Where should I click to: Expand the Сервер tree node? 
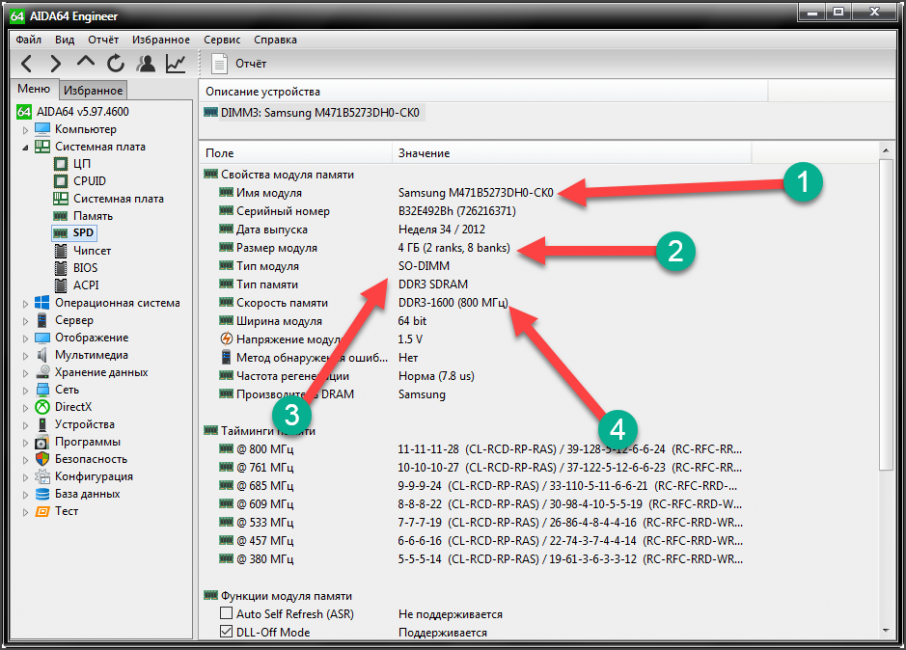click(25, 321)
